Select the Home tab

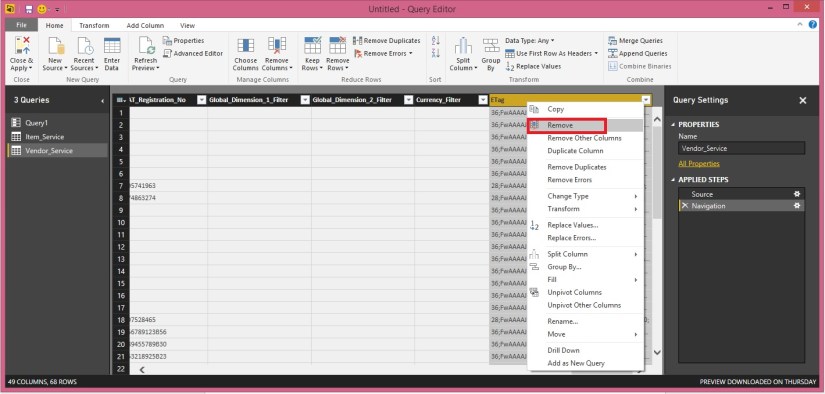click(x=54, y=25)
